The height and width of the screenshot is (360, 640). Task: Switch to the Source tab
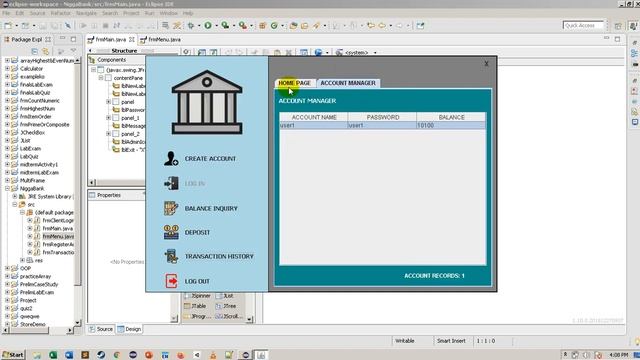(101, 329)
